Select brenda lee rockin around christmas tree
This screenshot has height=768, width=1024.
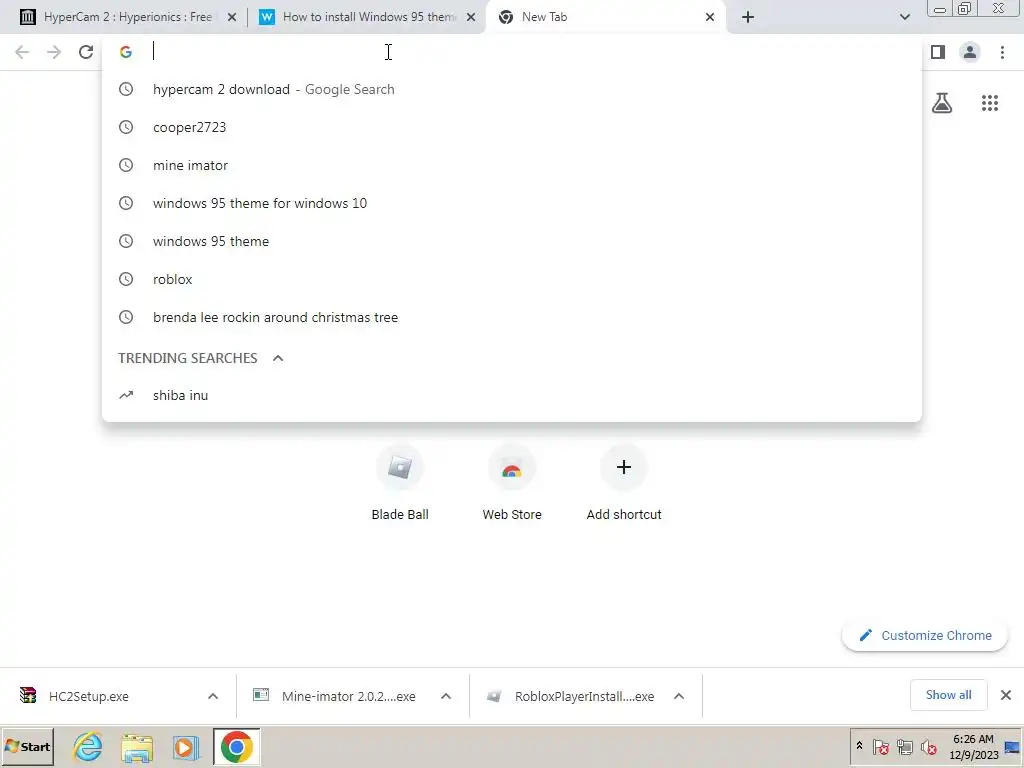pyautogui.click(x=512, y=317)
